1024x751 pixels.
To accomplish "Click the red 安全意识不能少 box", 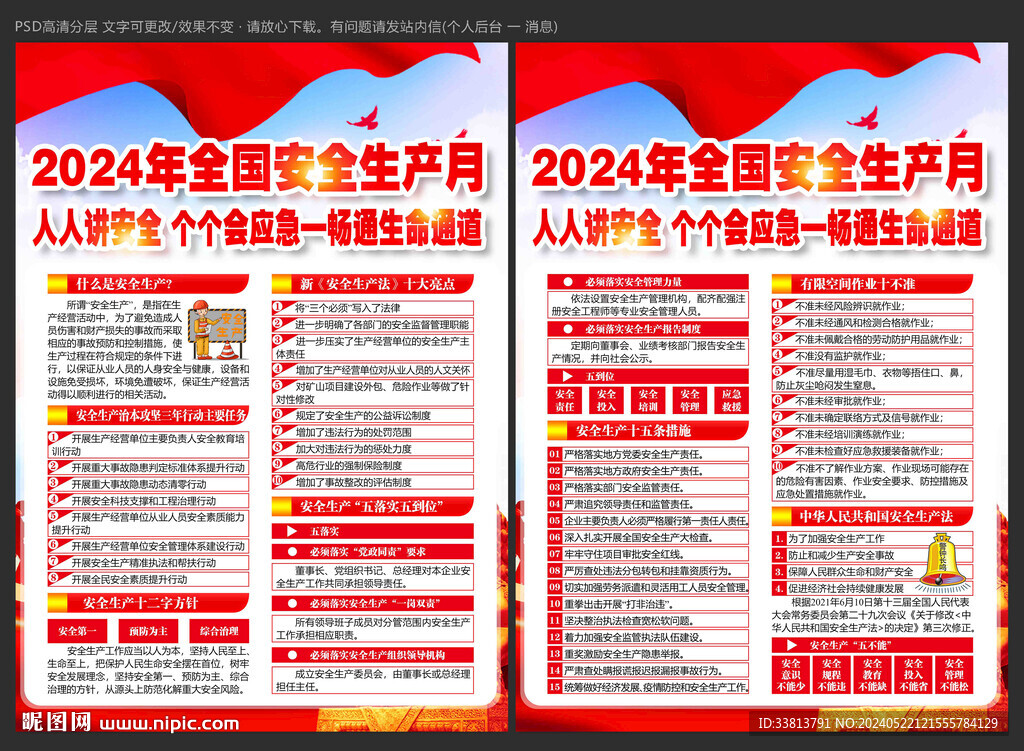I will coord(790,675).
